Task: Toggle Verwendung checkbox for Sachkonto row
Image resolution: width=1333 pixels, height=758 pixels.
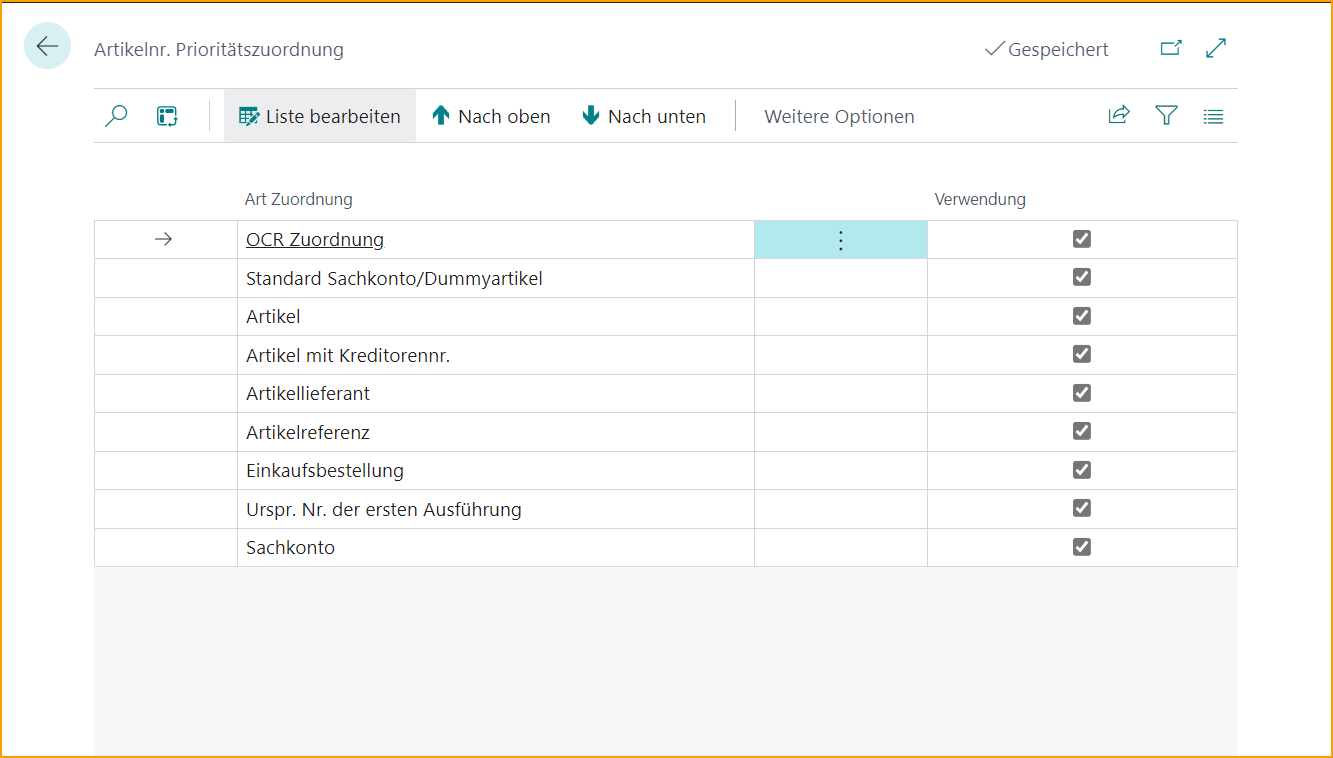Action: (x=1081, y=547)
